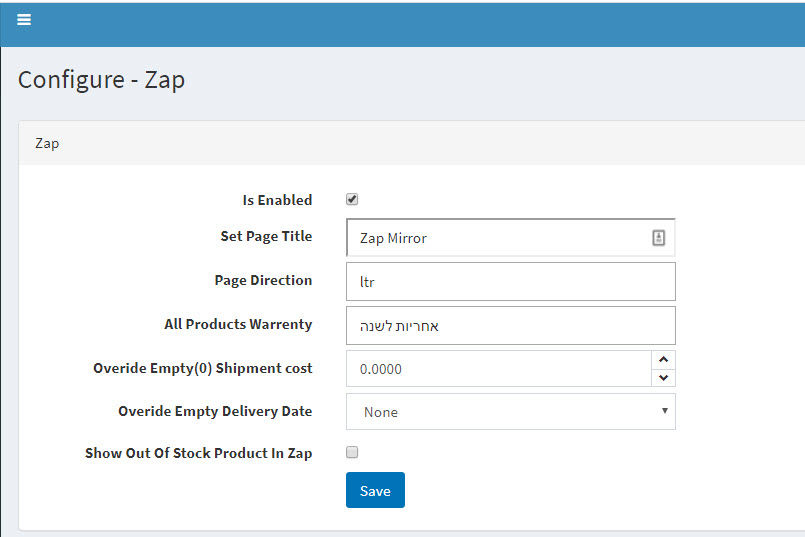Click the dropdown arrow next to None
The width and height of the screenshot is (805, 537).
664,411
